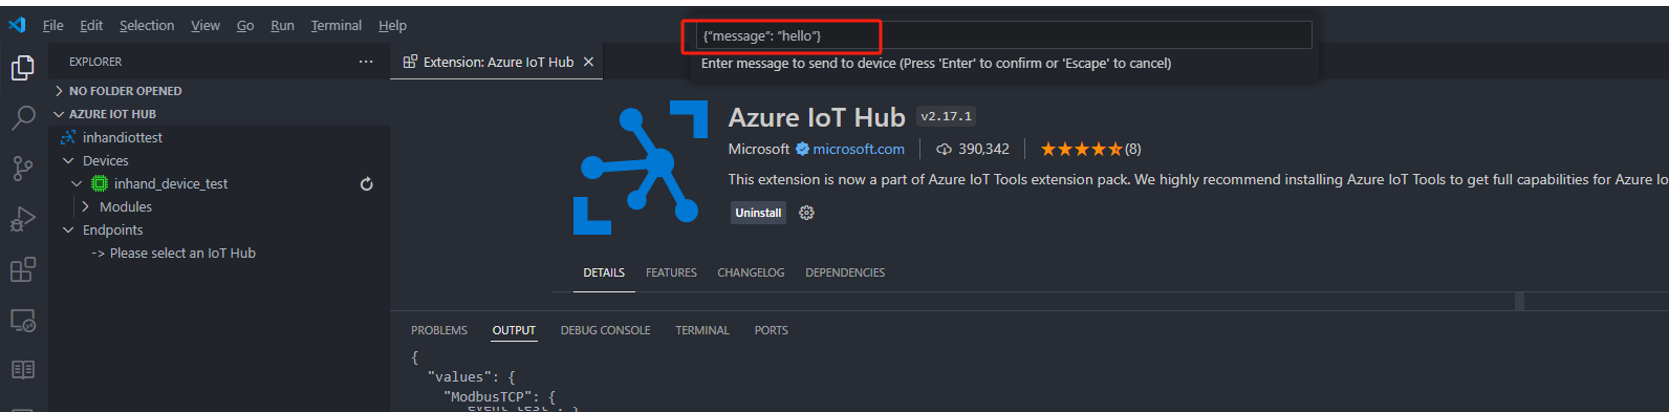
Task: Click Explorer more actions ellipsis
Action: click(366, 62)
